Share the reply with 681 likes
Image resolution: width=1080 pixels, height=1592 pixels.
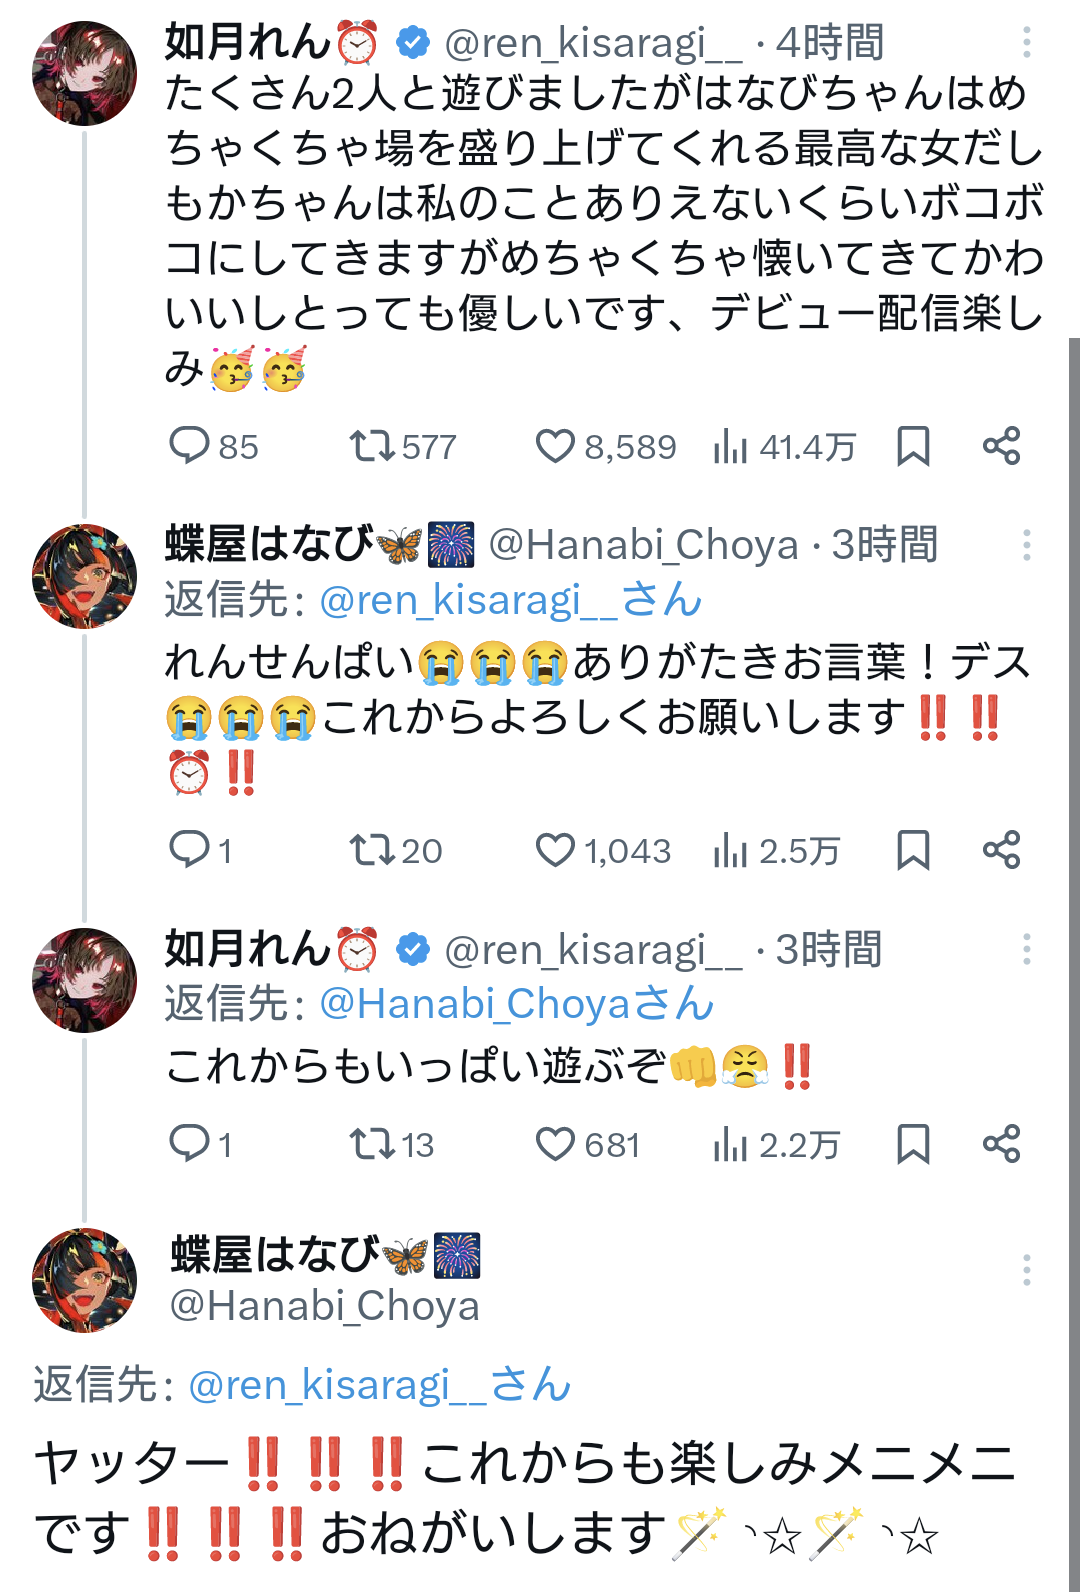pos(1001,1144)
